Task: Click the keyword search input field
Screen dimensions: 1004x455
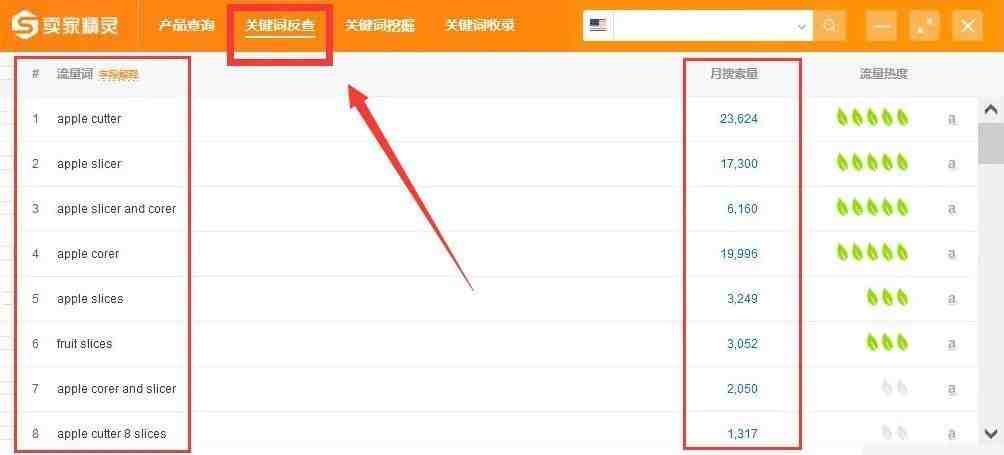Action: (704, 26)
